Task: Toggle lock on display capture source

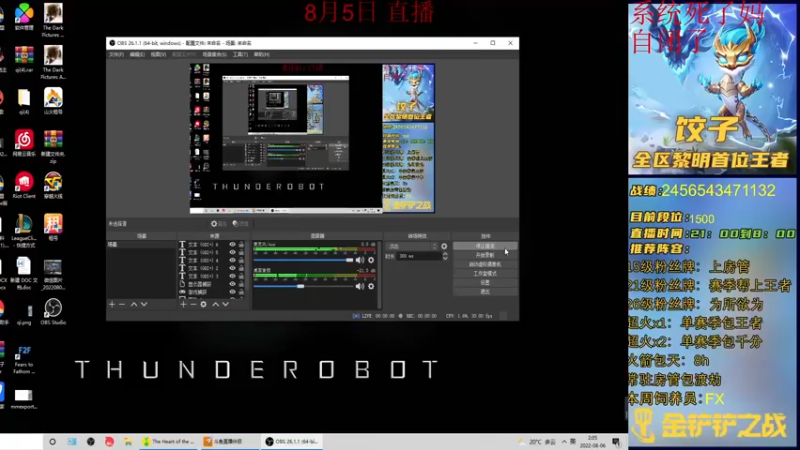Action: pos(241,284)
